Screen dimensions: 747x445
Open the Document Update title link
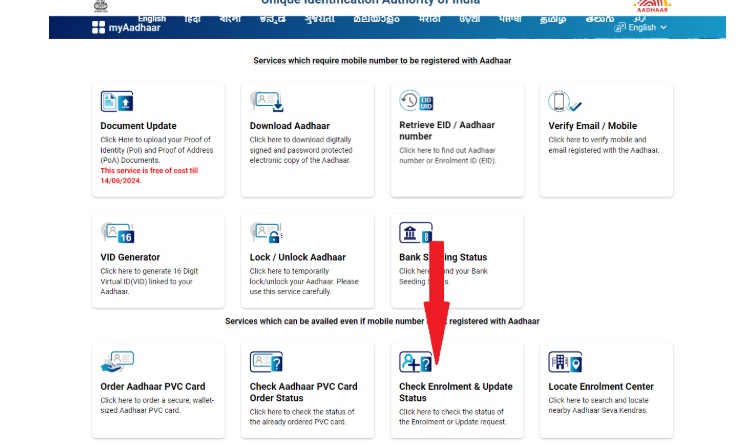pyautogui.click(x=138, y=126)
